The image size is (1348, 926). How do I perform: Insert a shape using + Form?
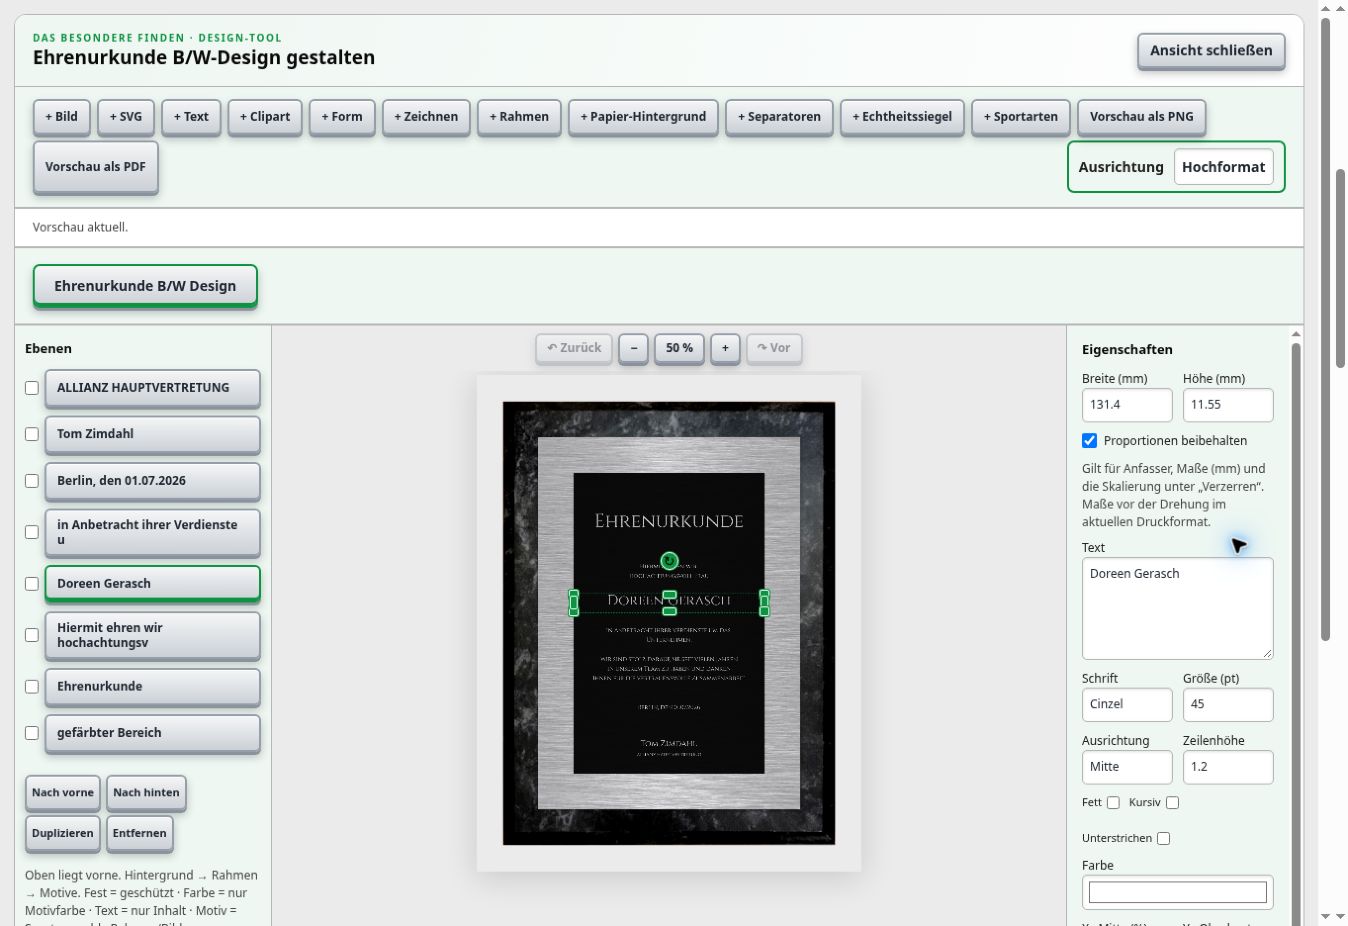[x=342, y=117]
